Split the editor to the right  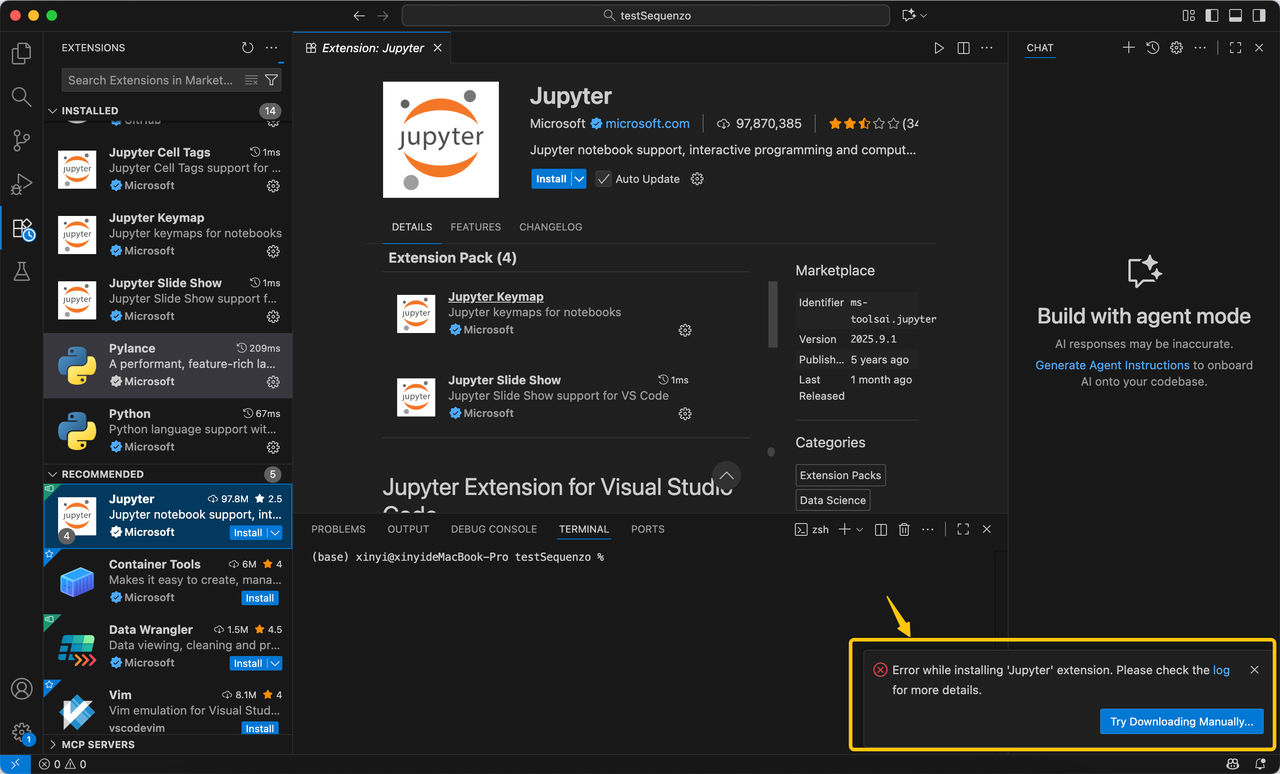963,48
